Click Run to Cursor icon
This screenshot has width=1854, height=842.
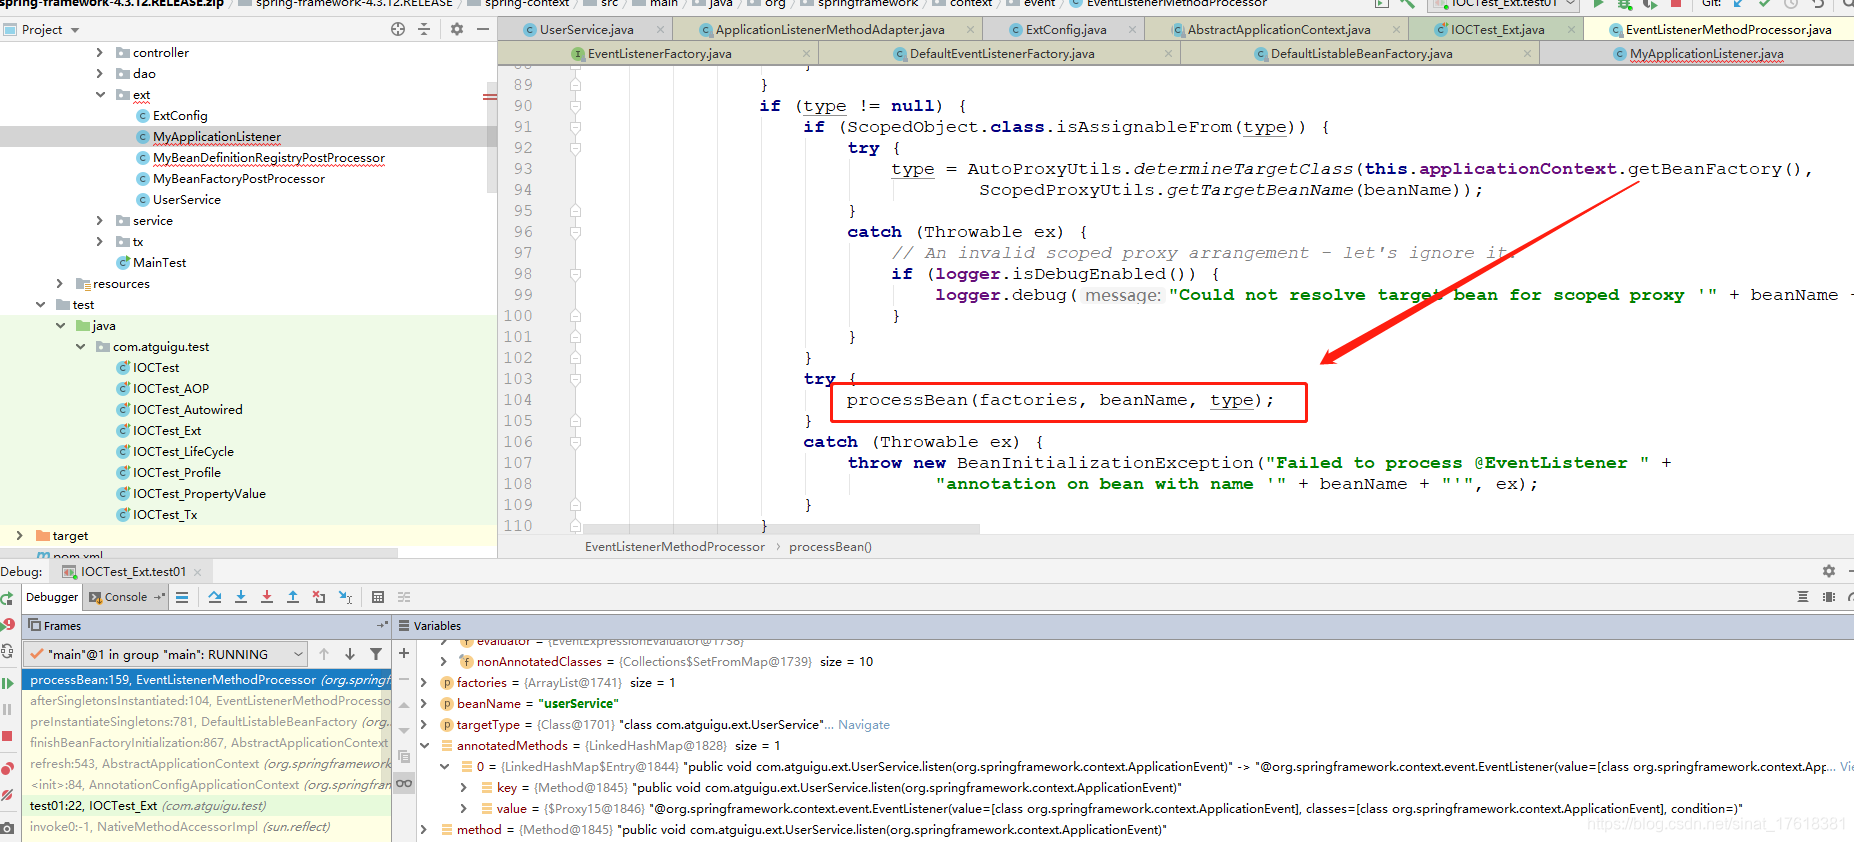pyautogui.click(x=345, y=597)
